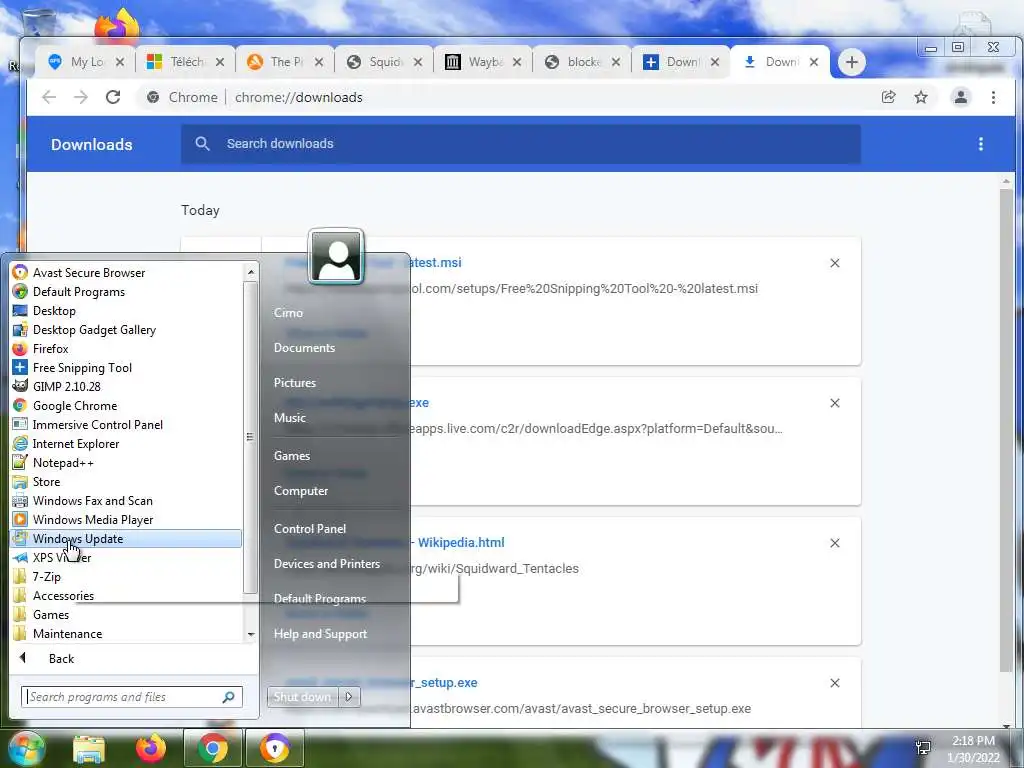Remove avast_secure_browser_setup.exe from list

pos(834,682)
